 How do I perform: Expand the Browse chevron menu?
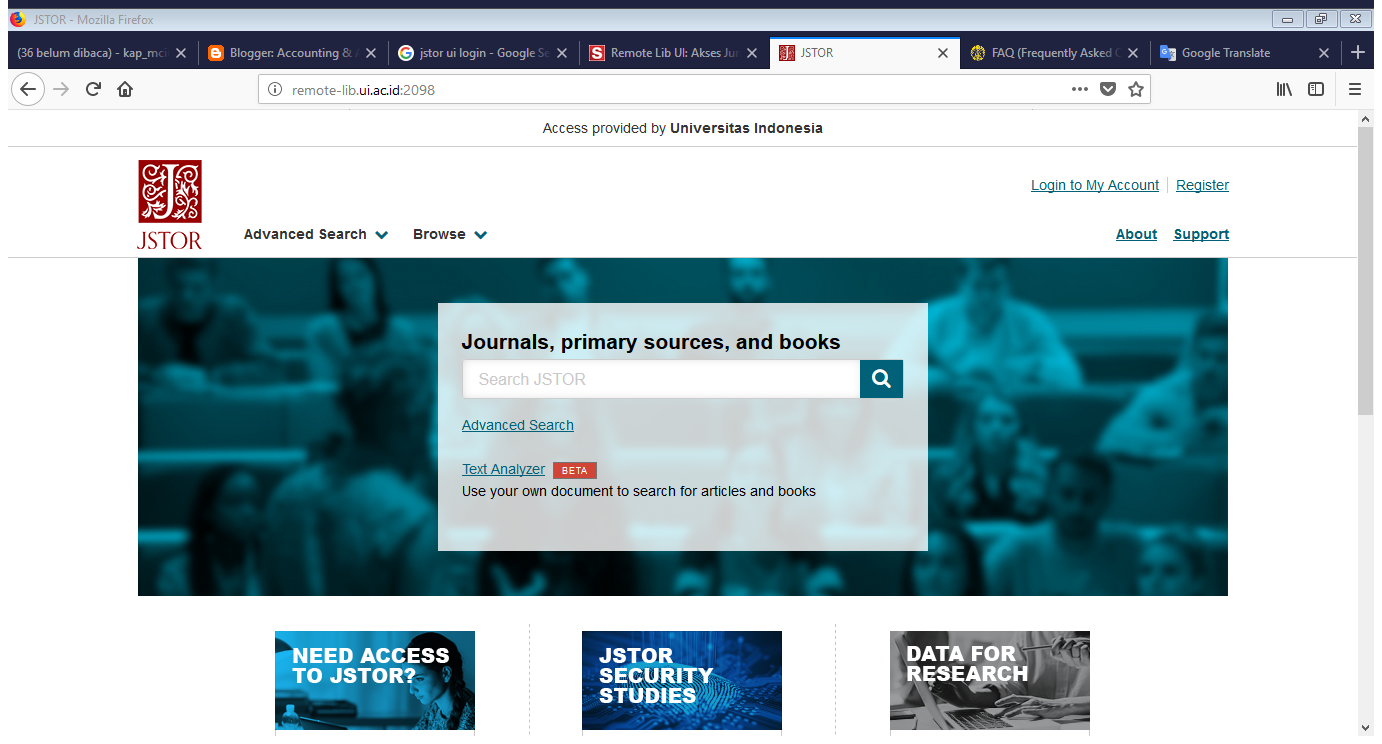tap(480, 235)
